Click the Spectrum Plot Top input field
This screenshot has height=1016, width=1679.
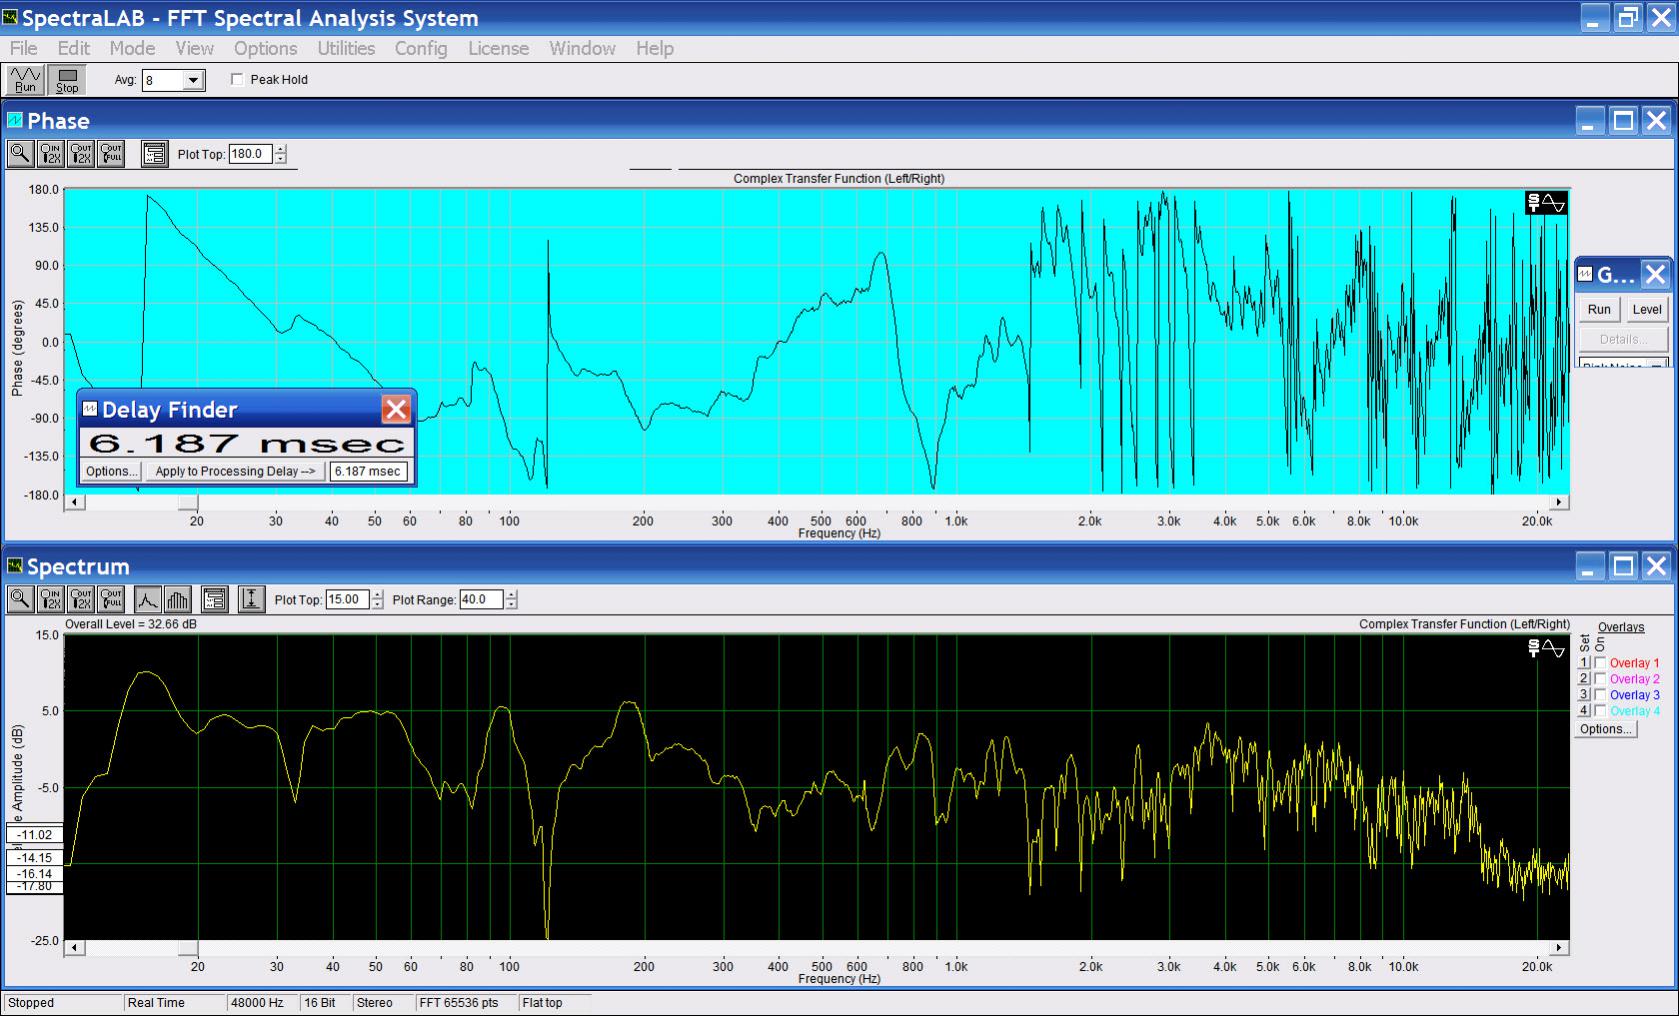click(x=347, y=600)
